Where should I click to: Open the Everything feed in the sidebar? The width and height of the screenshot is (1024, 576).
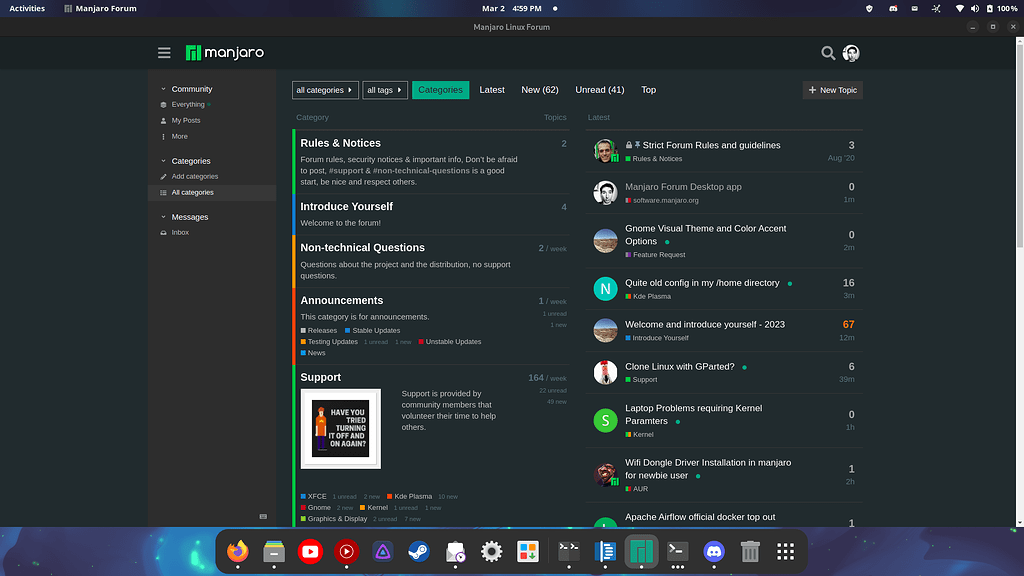pos(189,104)
